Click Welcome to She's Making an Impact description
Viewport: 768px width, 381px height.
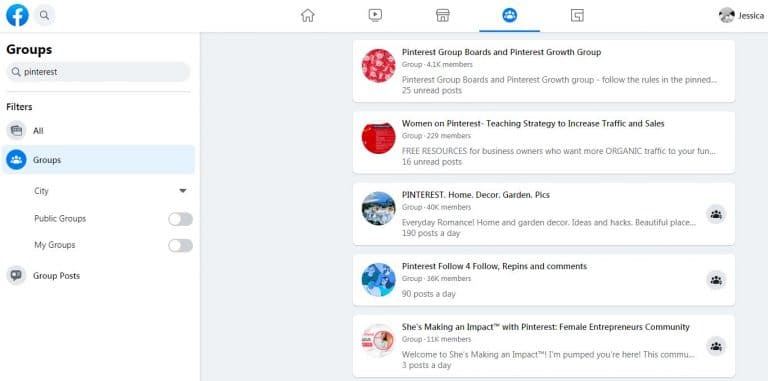coord(548,354)
